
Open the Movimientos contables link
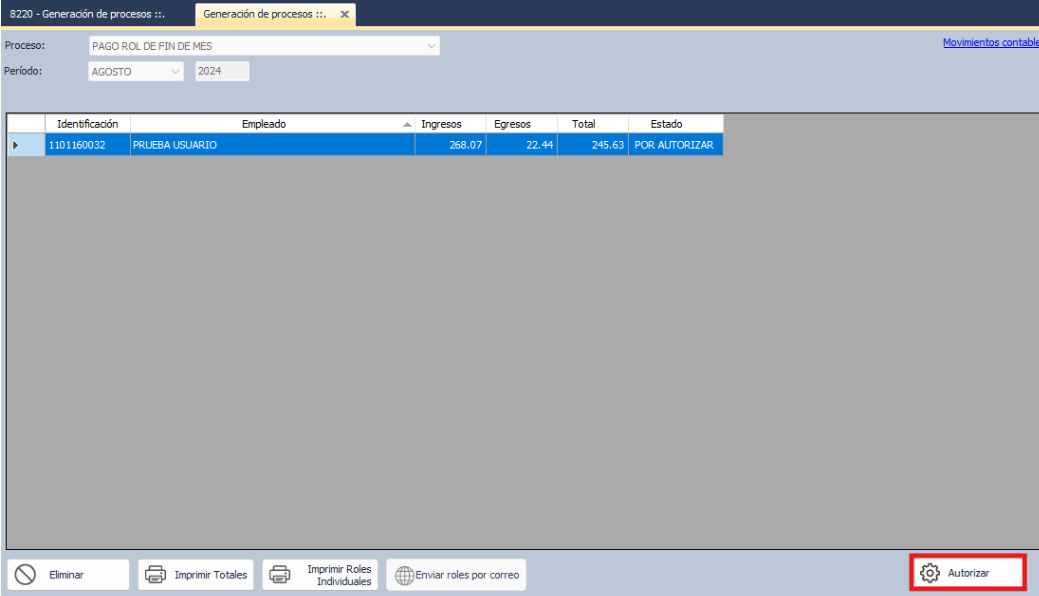click(x=989, y=42)
